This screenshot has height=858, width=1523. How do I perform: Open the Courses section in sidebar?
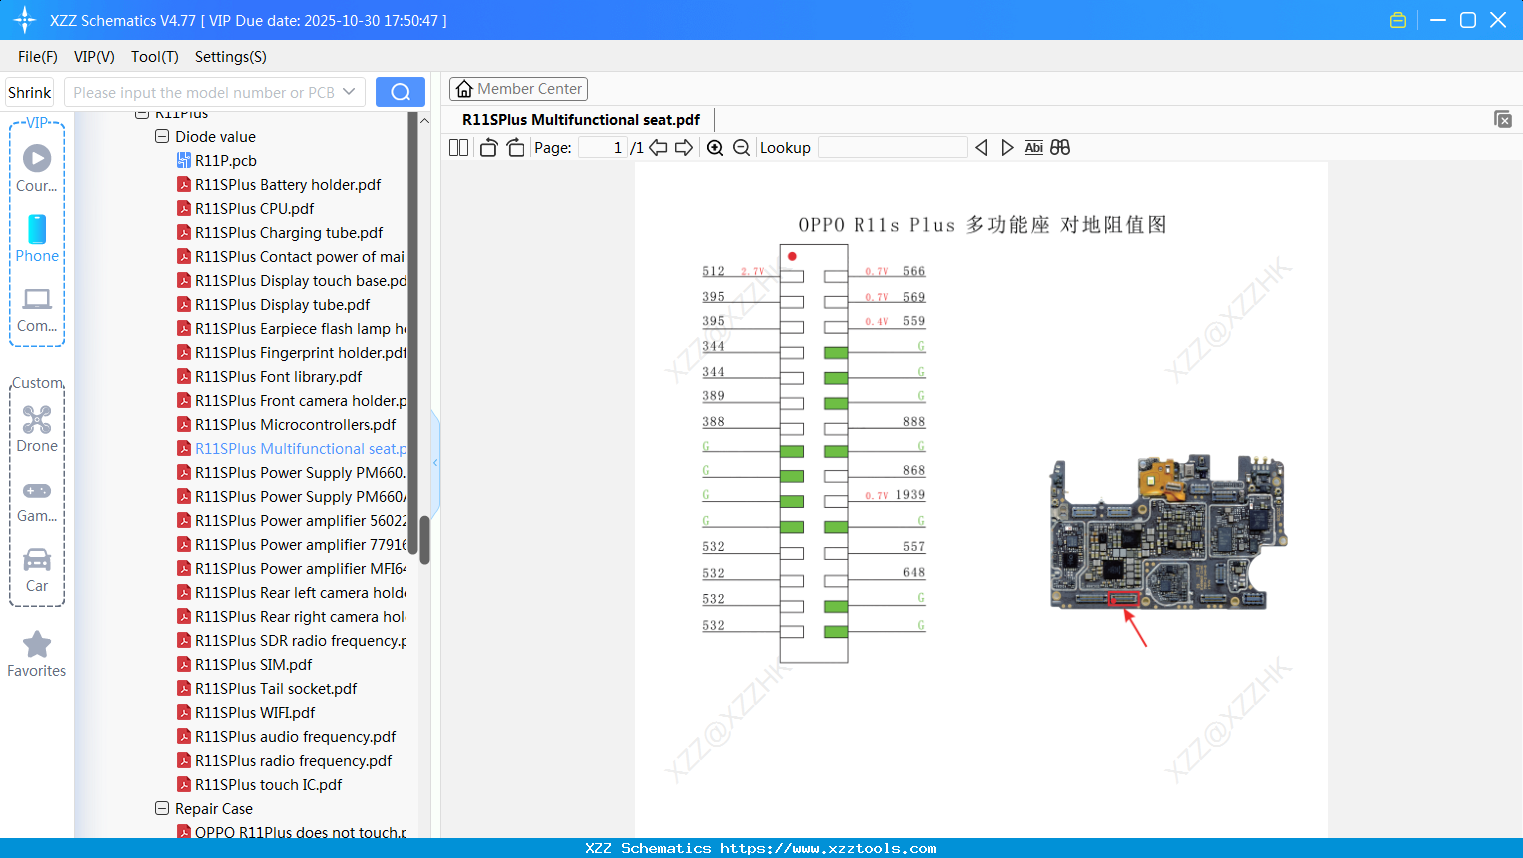37,168
